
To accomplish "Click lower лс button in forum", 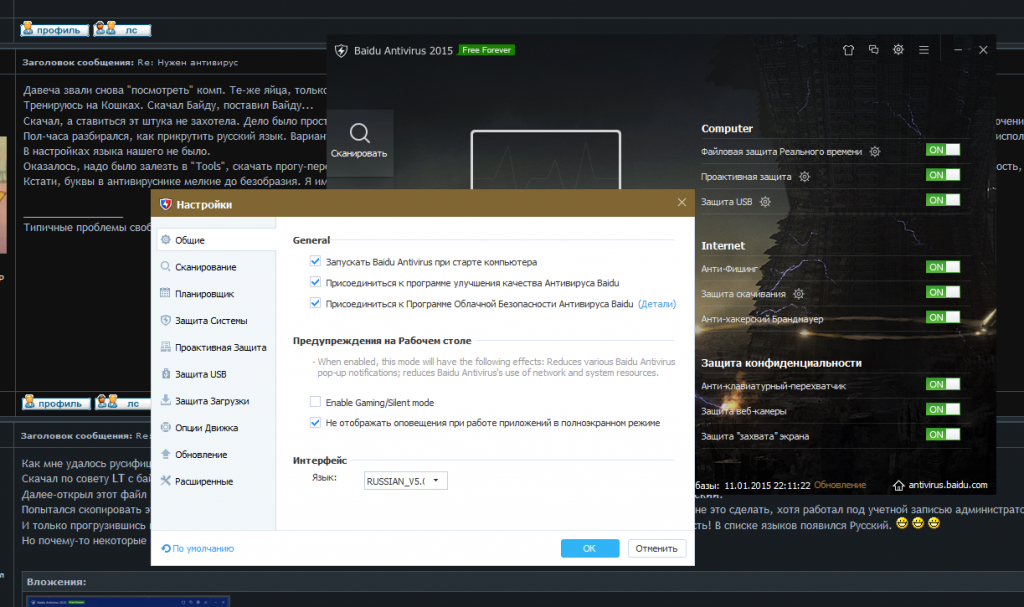I will (123, 403).
